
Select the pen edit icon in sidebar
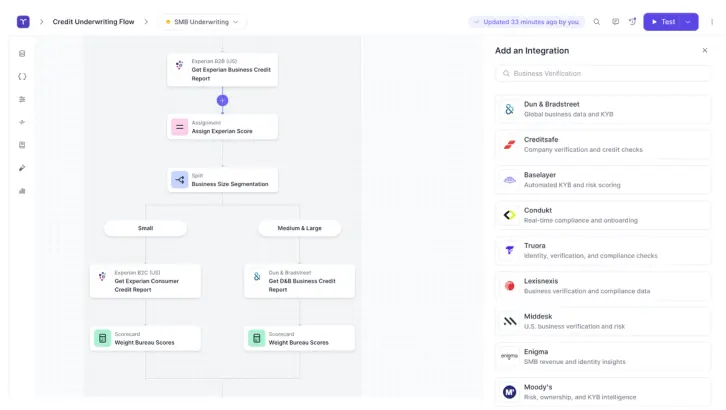point(22,168)
